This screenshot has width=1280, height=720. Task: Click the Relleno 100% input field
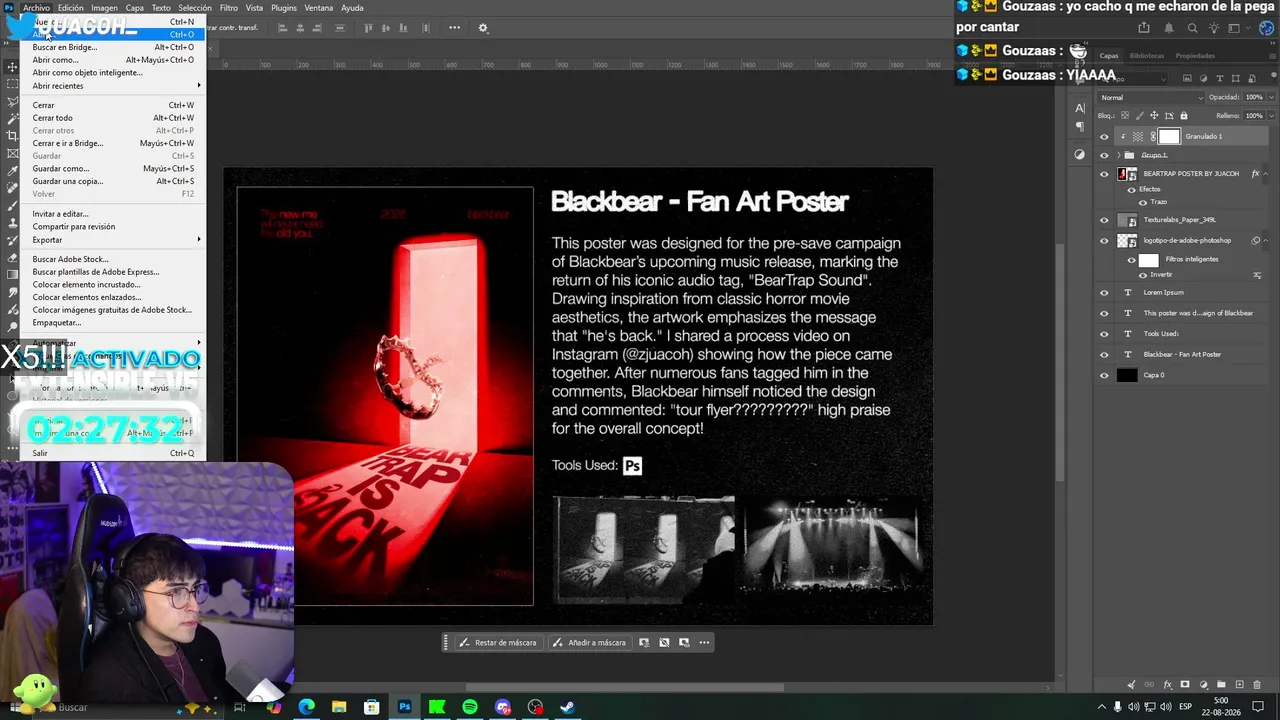click(x=1252, y=116)
